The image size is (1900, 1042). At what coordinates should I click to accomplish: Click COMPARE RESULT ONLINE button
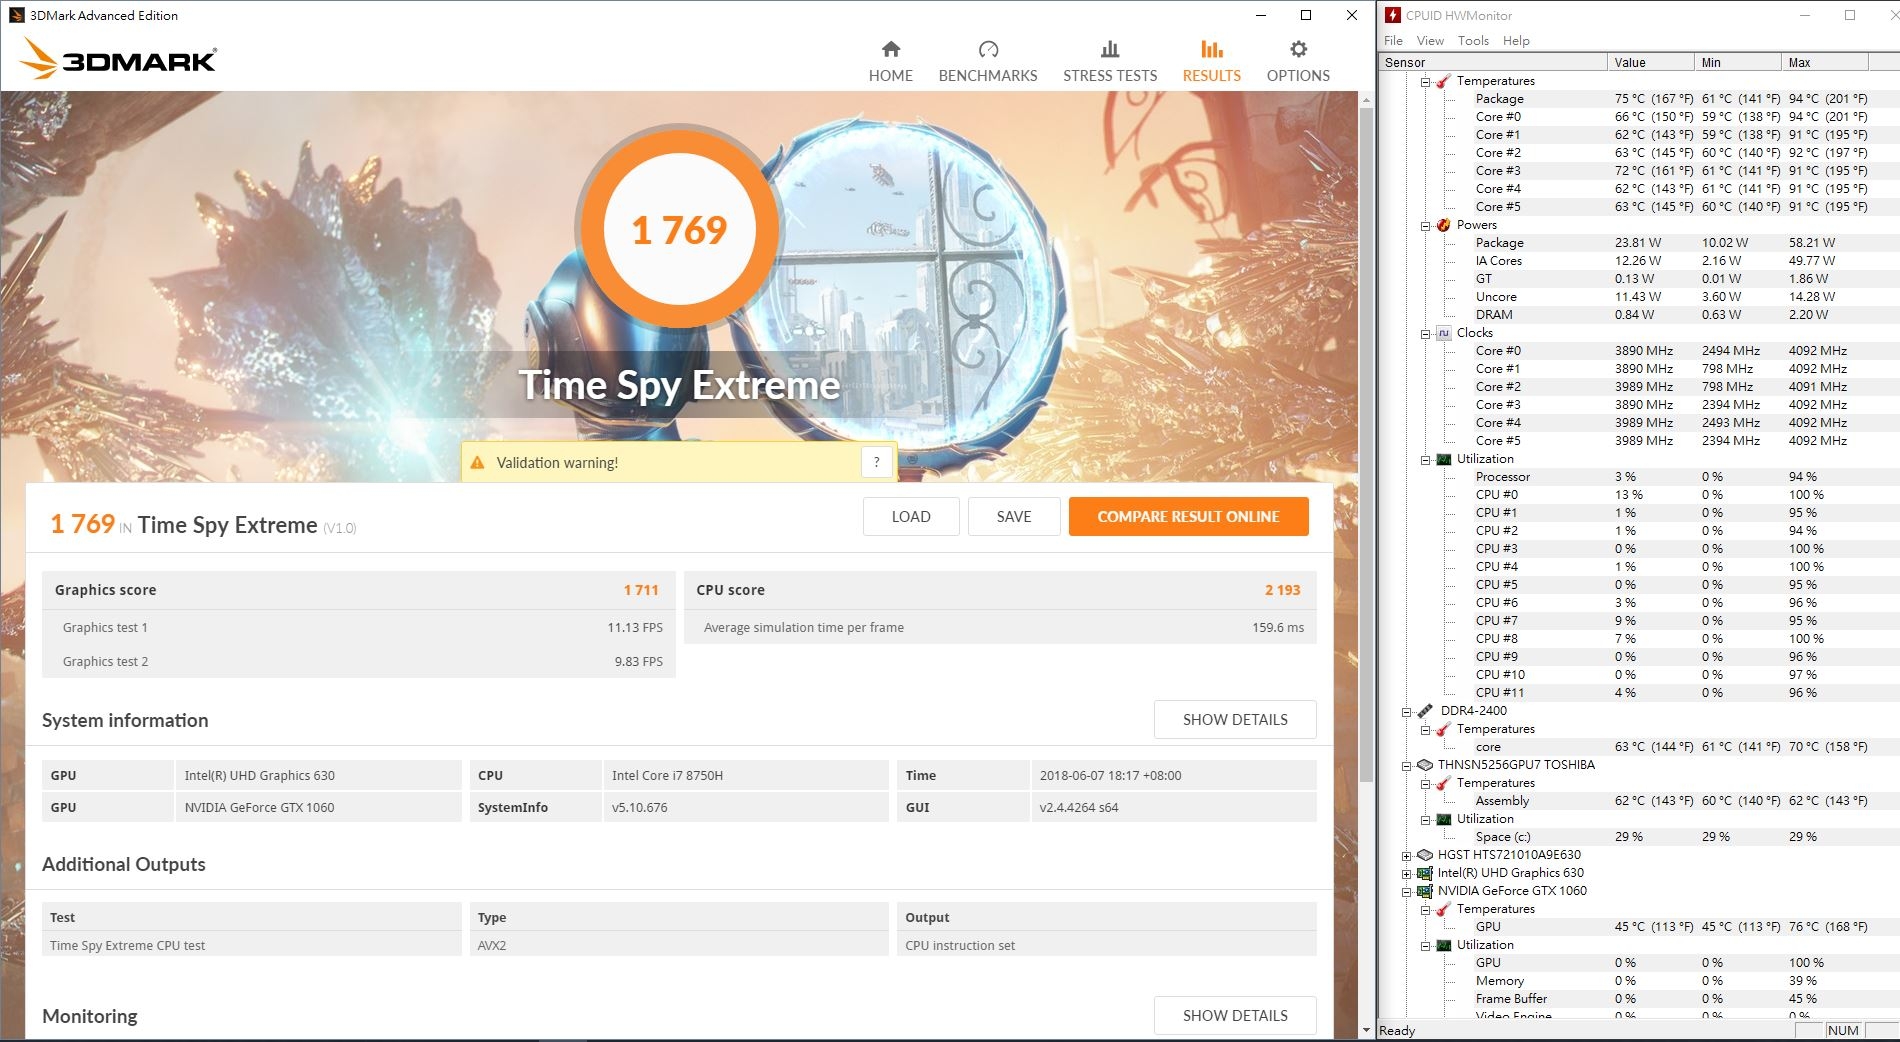[1188, 517]
